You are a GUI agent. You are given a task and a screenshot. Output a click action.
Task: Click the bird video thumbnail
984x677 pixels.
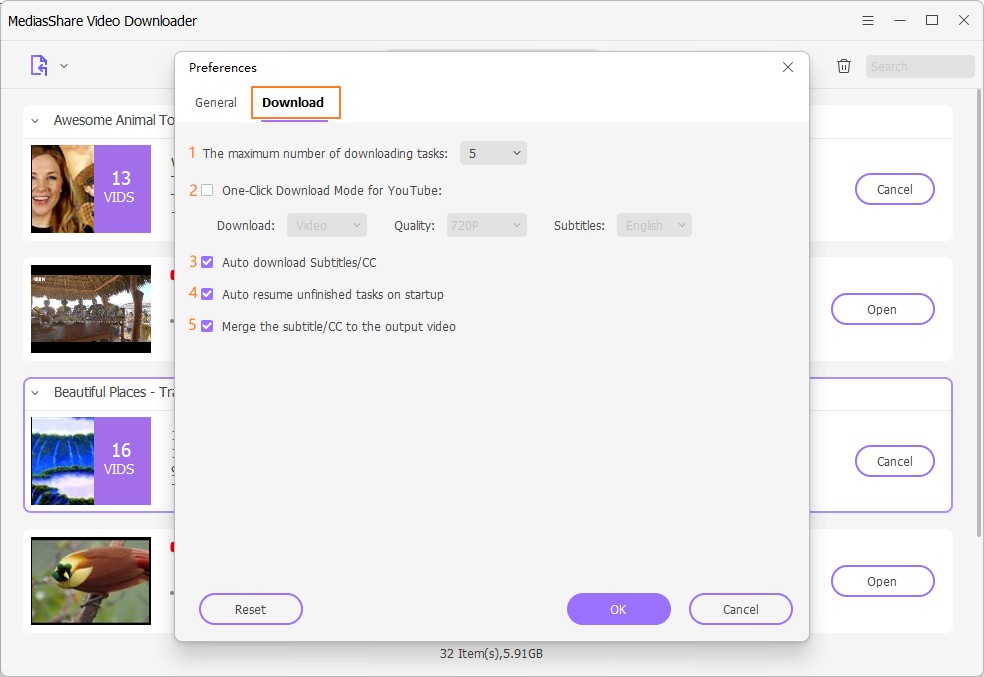click(91, 580)
